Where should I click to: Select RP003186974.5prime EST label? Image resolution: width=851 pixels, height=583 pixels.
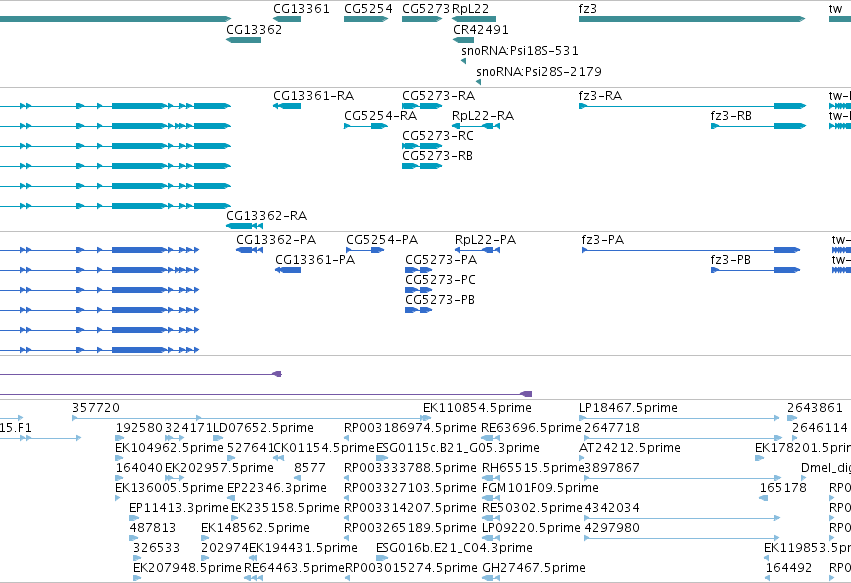pos(410,428)
